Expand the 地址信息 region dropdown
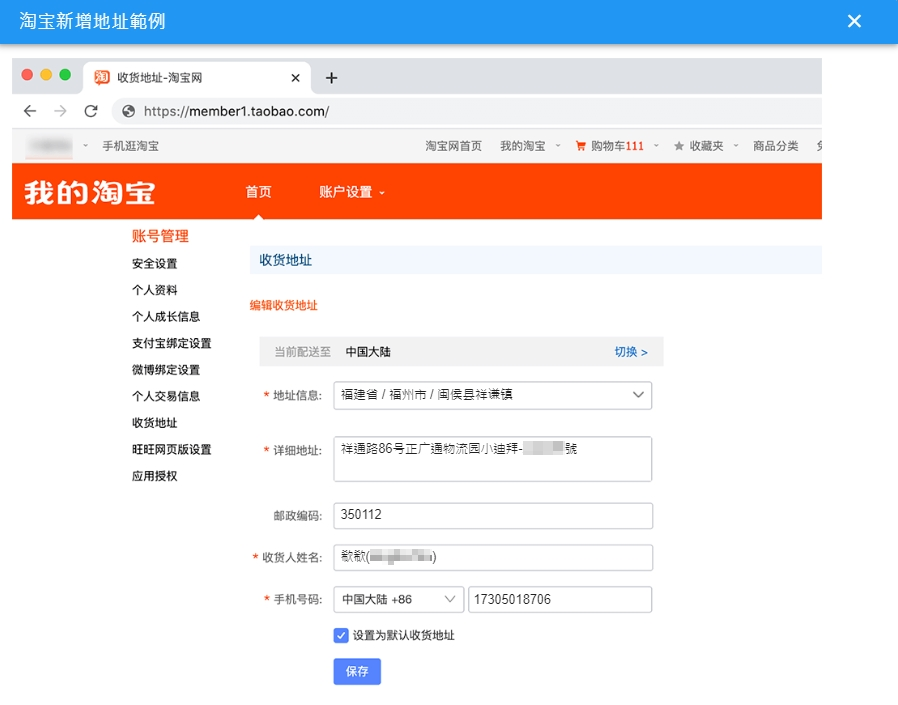The height and width of the screenshot is (705, 898). tap(638, 395)
